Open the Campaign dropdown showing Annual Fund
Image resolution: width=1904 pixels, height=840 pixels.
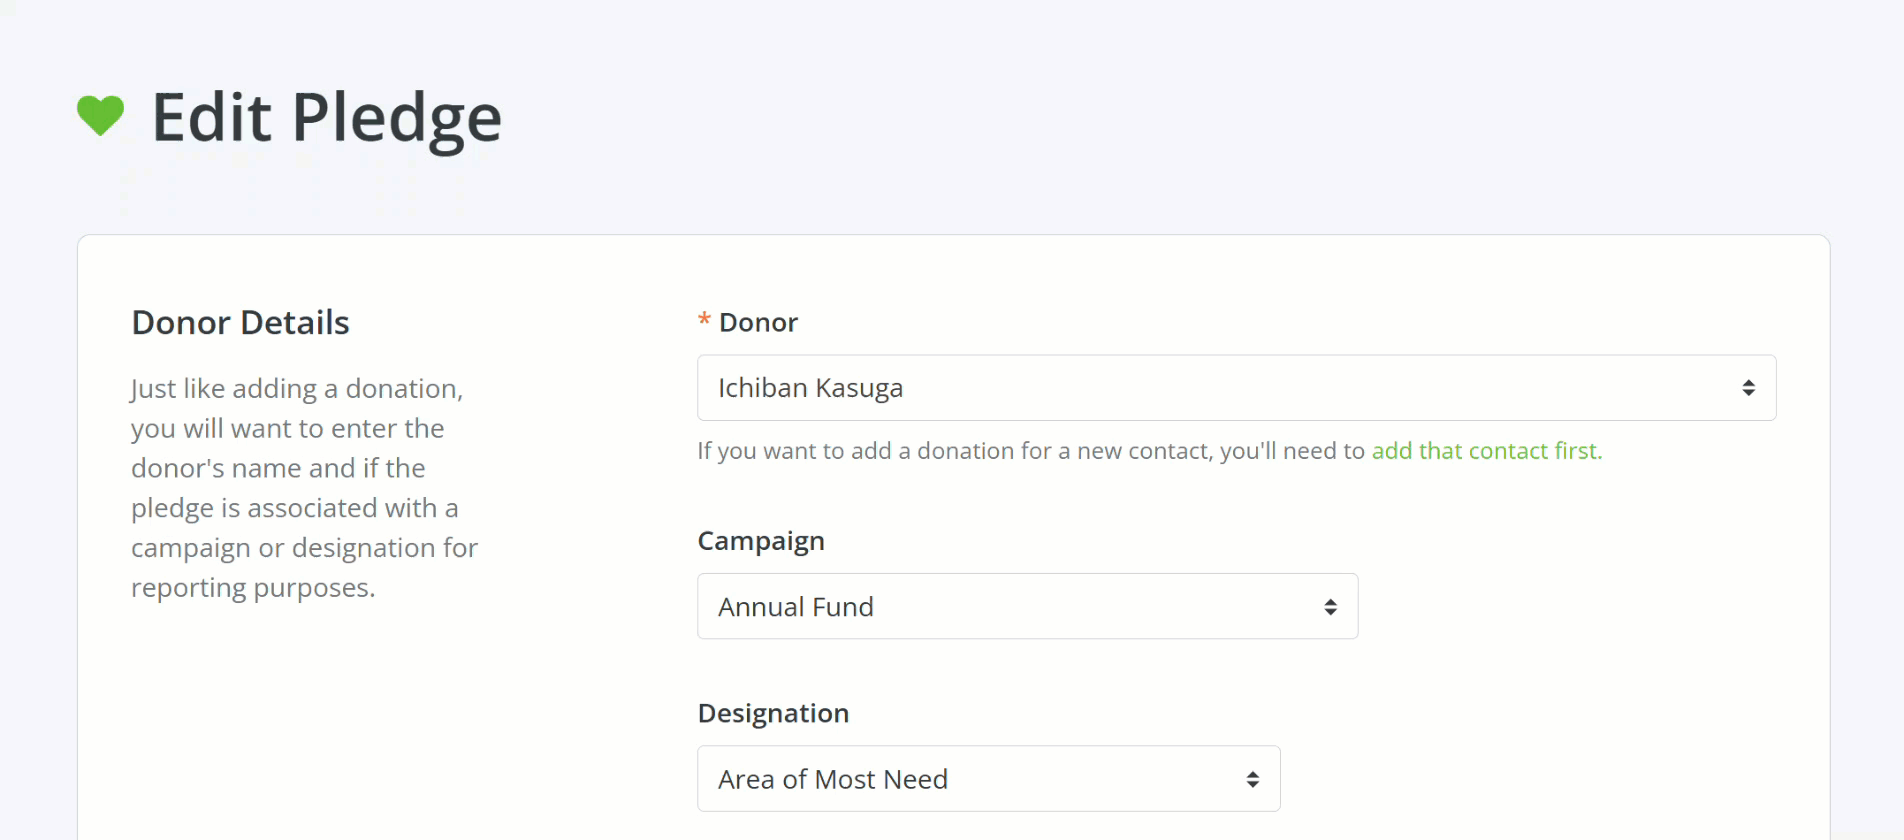pos(1000,607)
